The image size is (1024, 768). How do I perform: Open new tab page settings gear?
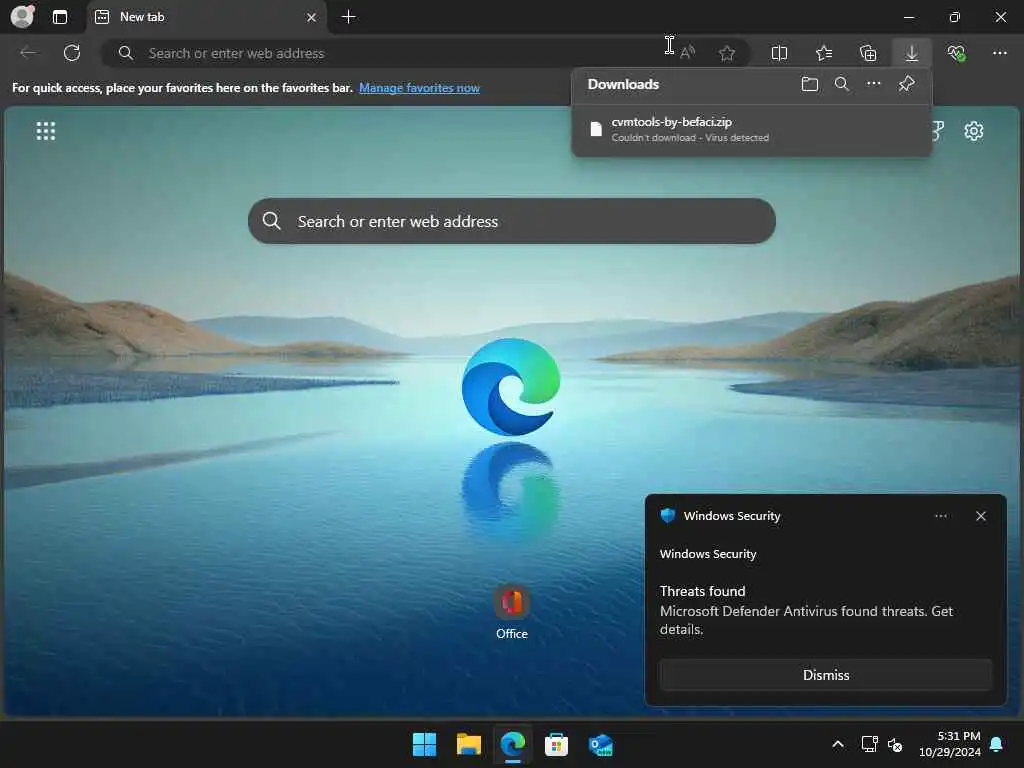pos(973,131)
